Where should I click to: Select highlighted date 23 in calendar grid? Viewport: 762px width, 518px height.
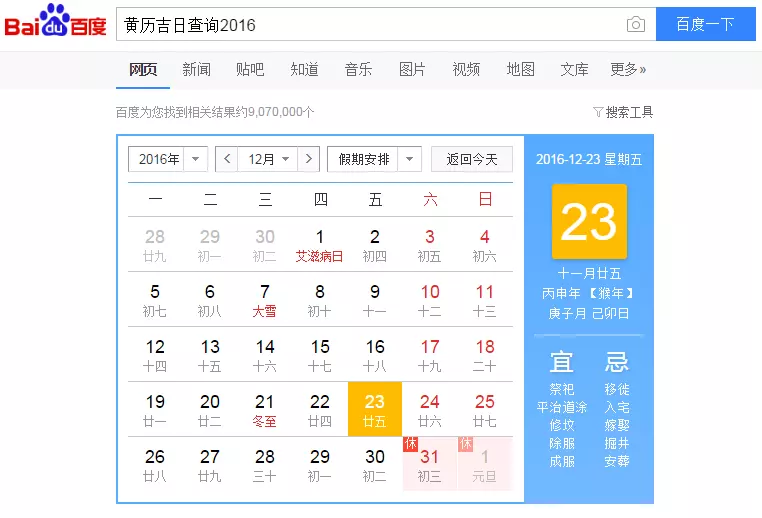click(x=374, y=409)
